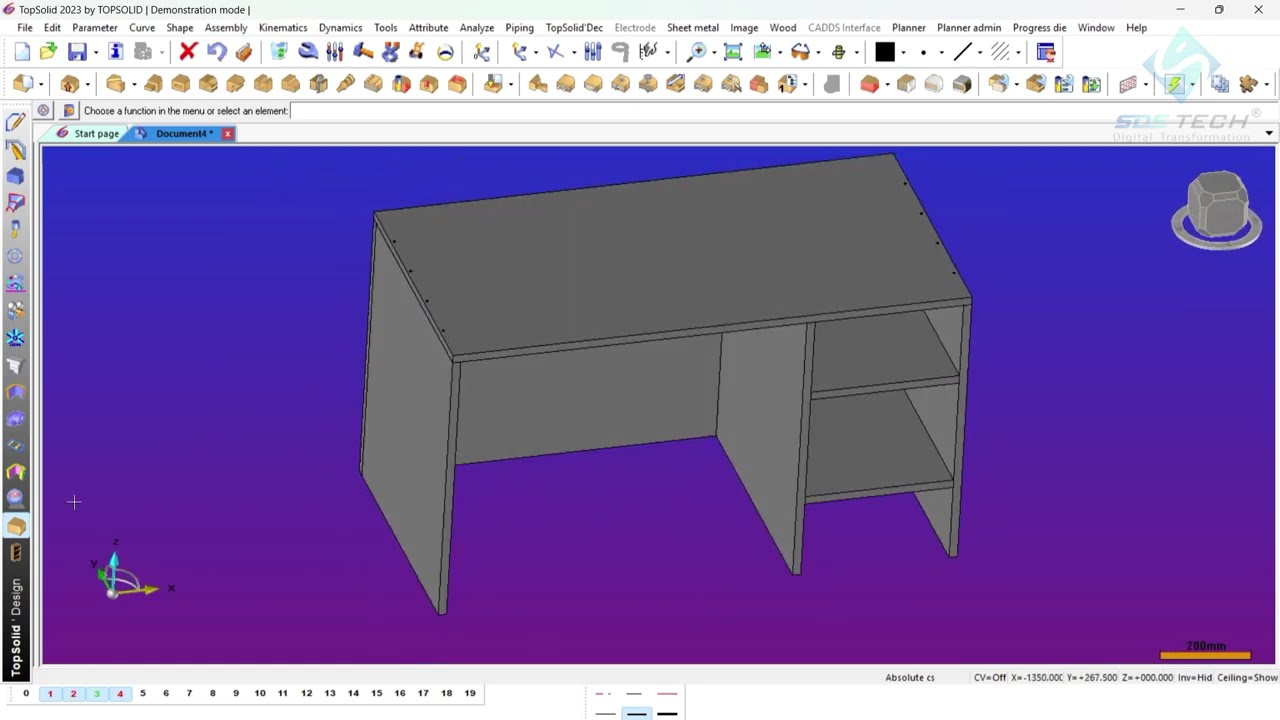Toggle layer 1 in the layer bar
Image resolution: width=1280 pixels, height=720 pixels.
(x=50, y=693)
